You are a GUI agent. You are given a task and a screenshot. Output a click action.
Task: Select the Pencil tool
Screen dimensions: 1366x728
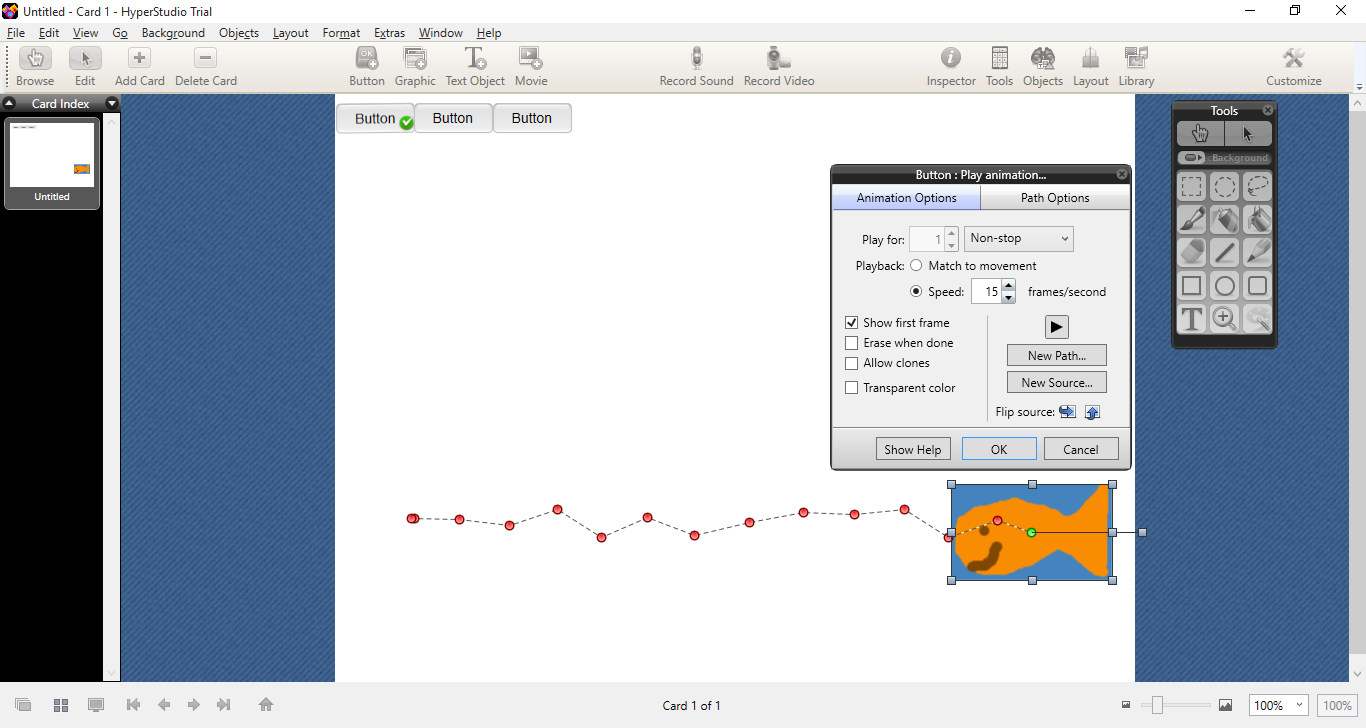coord(1258,252)
